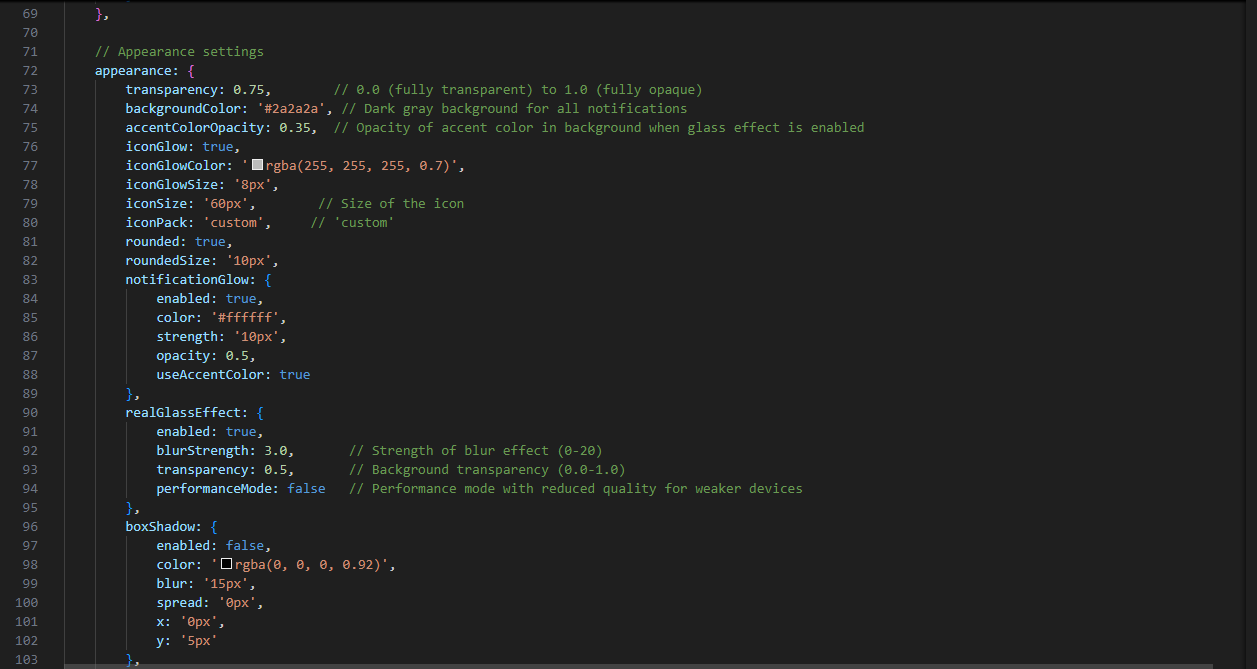This screenshot has height=669, width=1257.
Task: Click the boxShadow property name
Action: click(x=163, y=527)
